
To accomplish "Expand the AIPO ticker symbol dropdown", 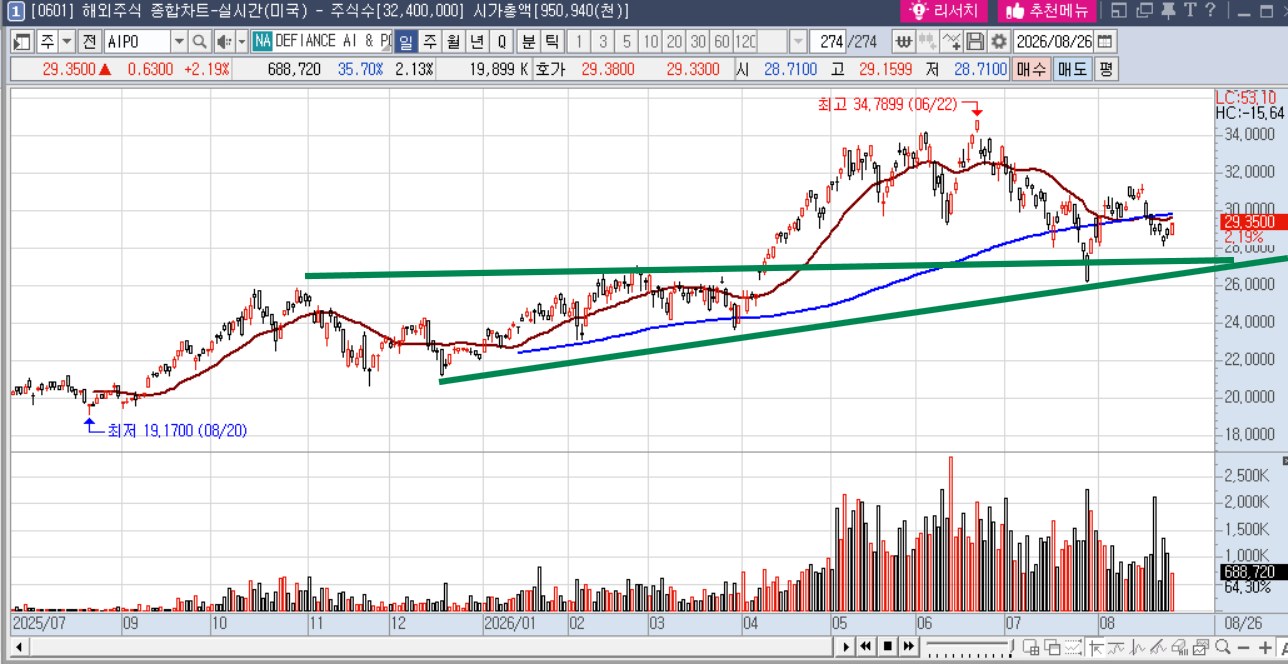I will pos(180,42).
